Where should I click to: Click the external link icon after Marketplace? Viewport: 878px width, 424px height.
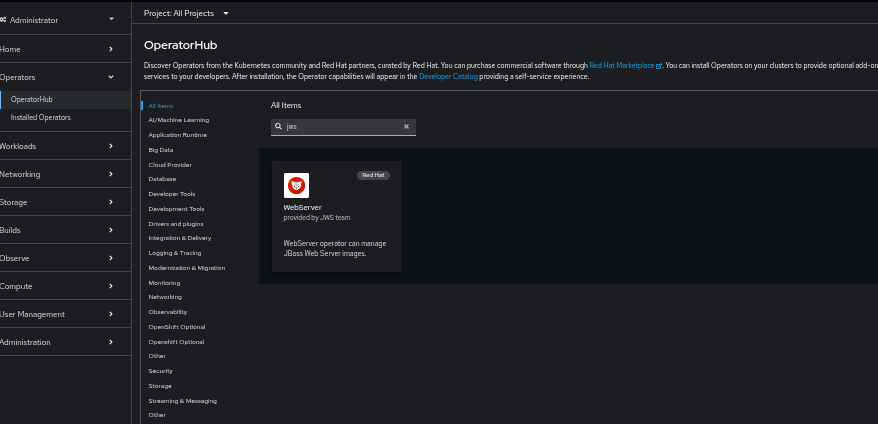click(x=659, y=66)
